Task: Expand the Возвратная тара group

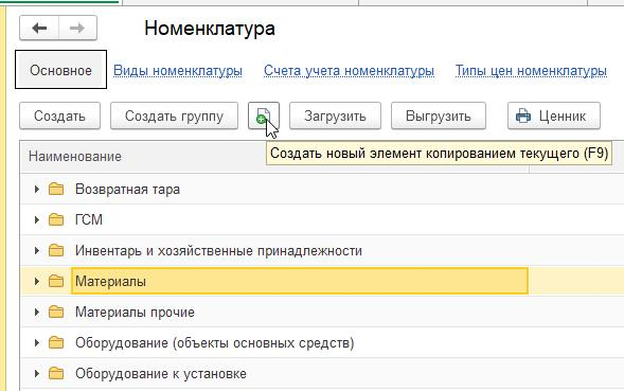Action: pyautogui.click(x=37, y=189)
